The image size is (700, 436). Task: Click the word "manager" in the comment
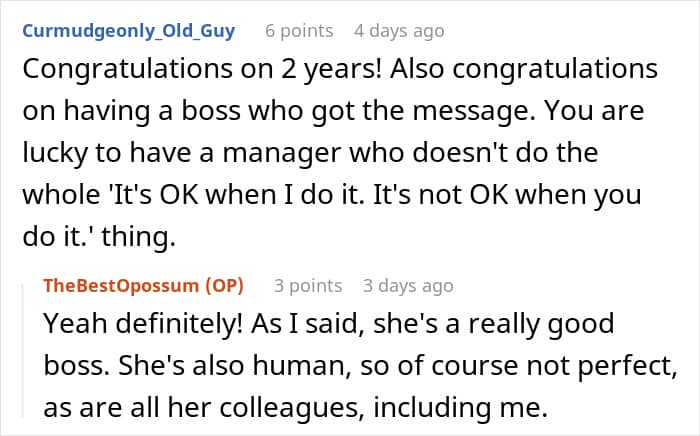tap(282, 153)
